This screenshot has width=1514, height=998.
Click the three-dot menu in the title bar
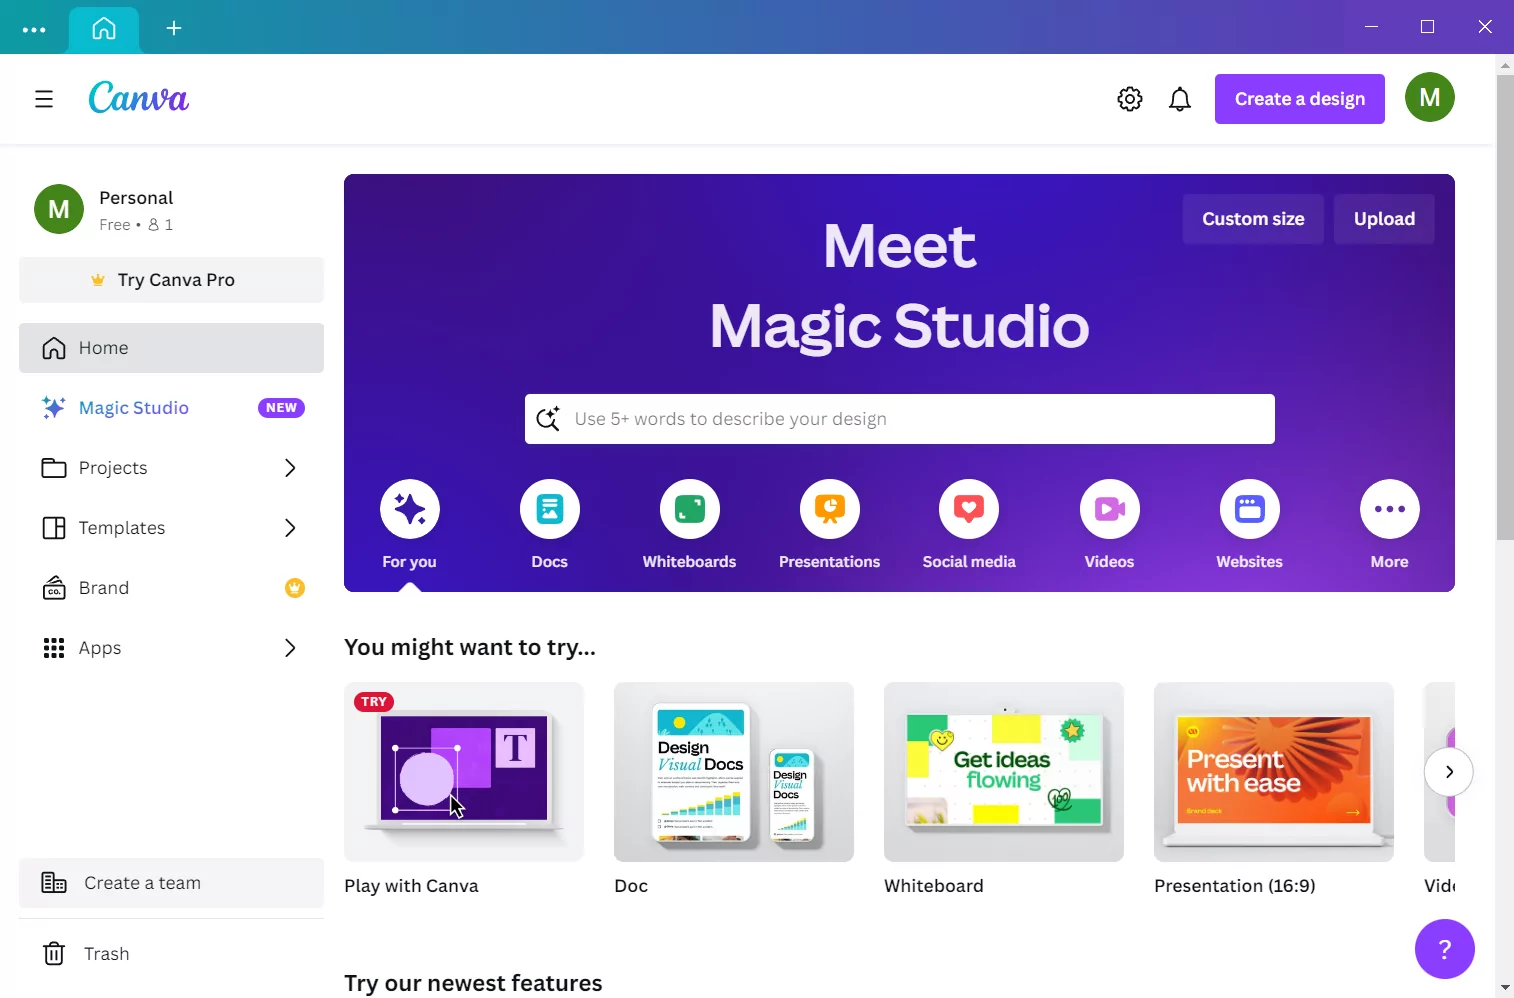34,29
